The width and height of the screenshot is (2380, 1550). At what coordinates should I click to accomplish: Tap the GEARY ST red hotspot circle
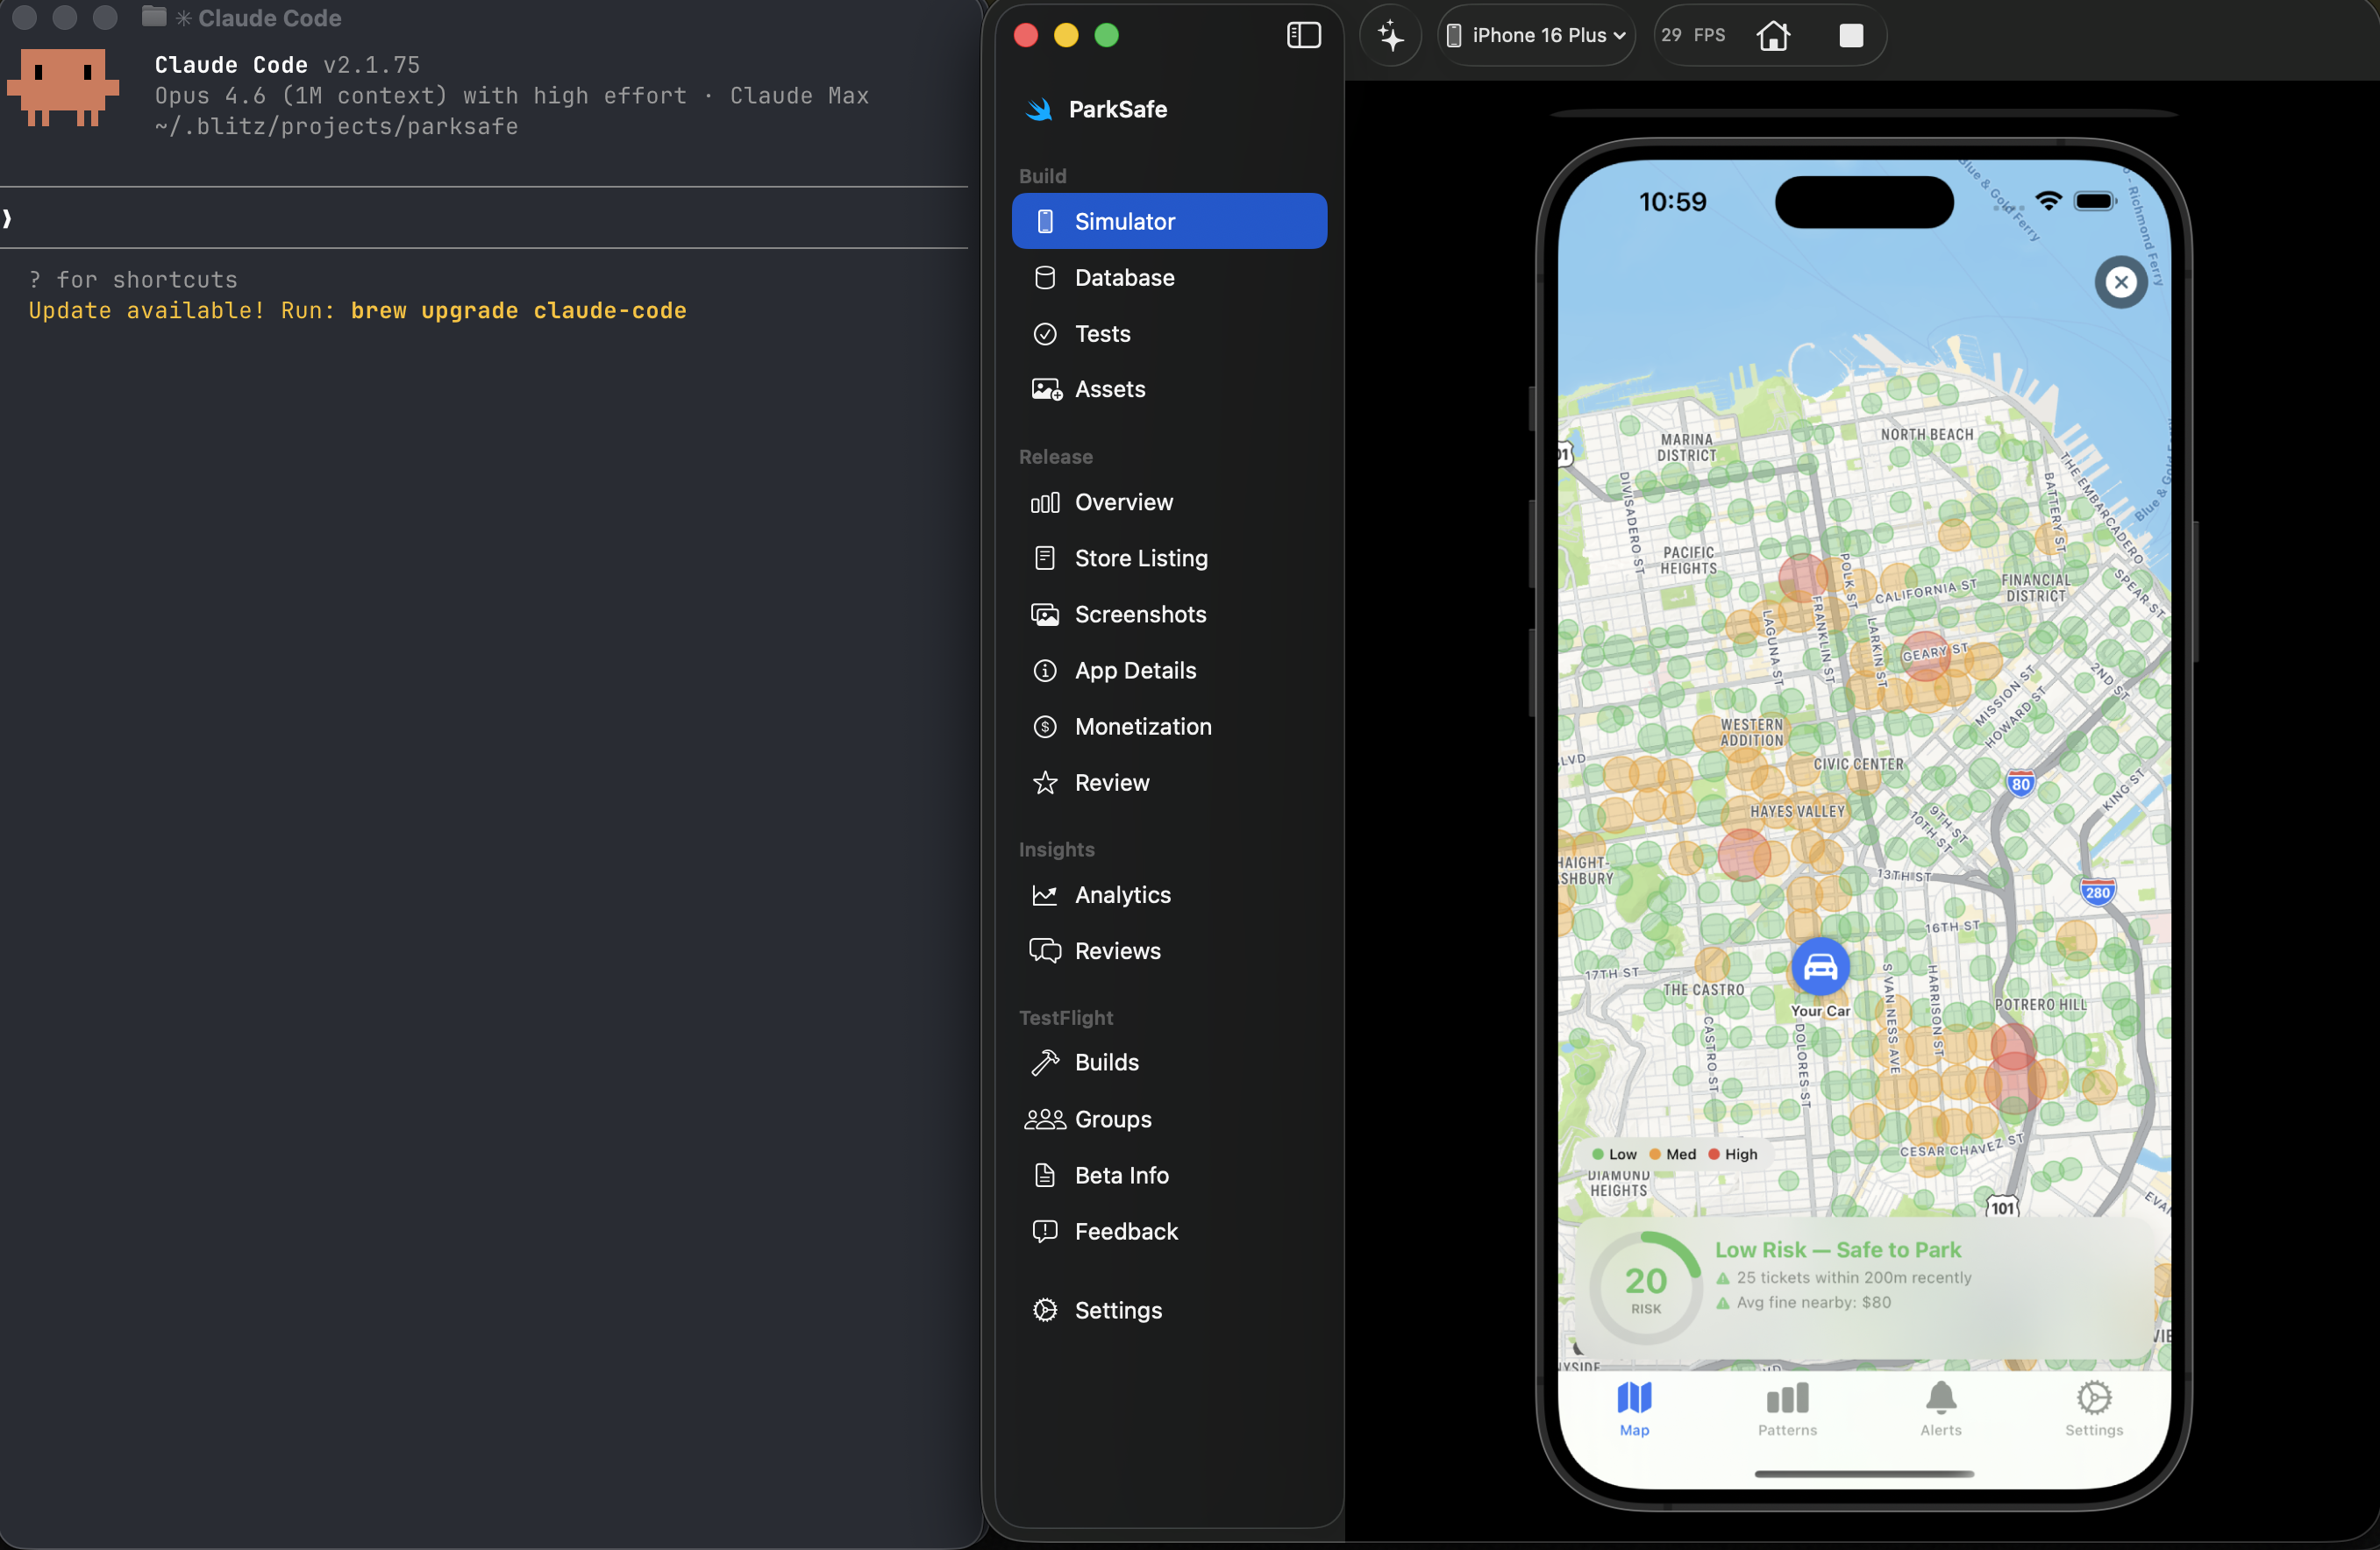pyautogui.click(x=1925, y=656)
